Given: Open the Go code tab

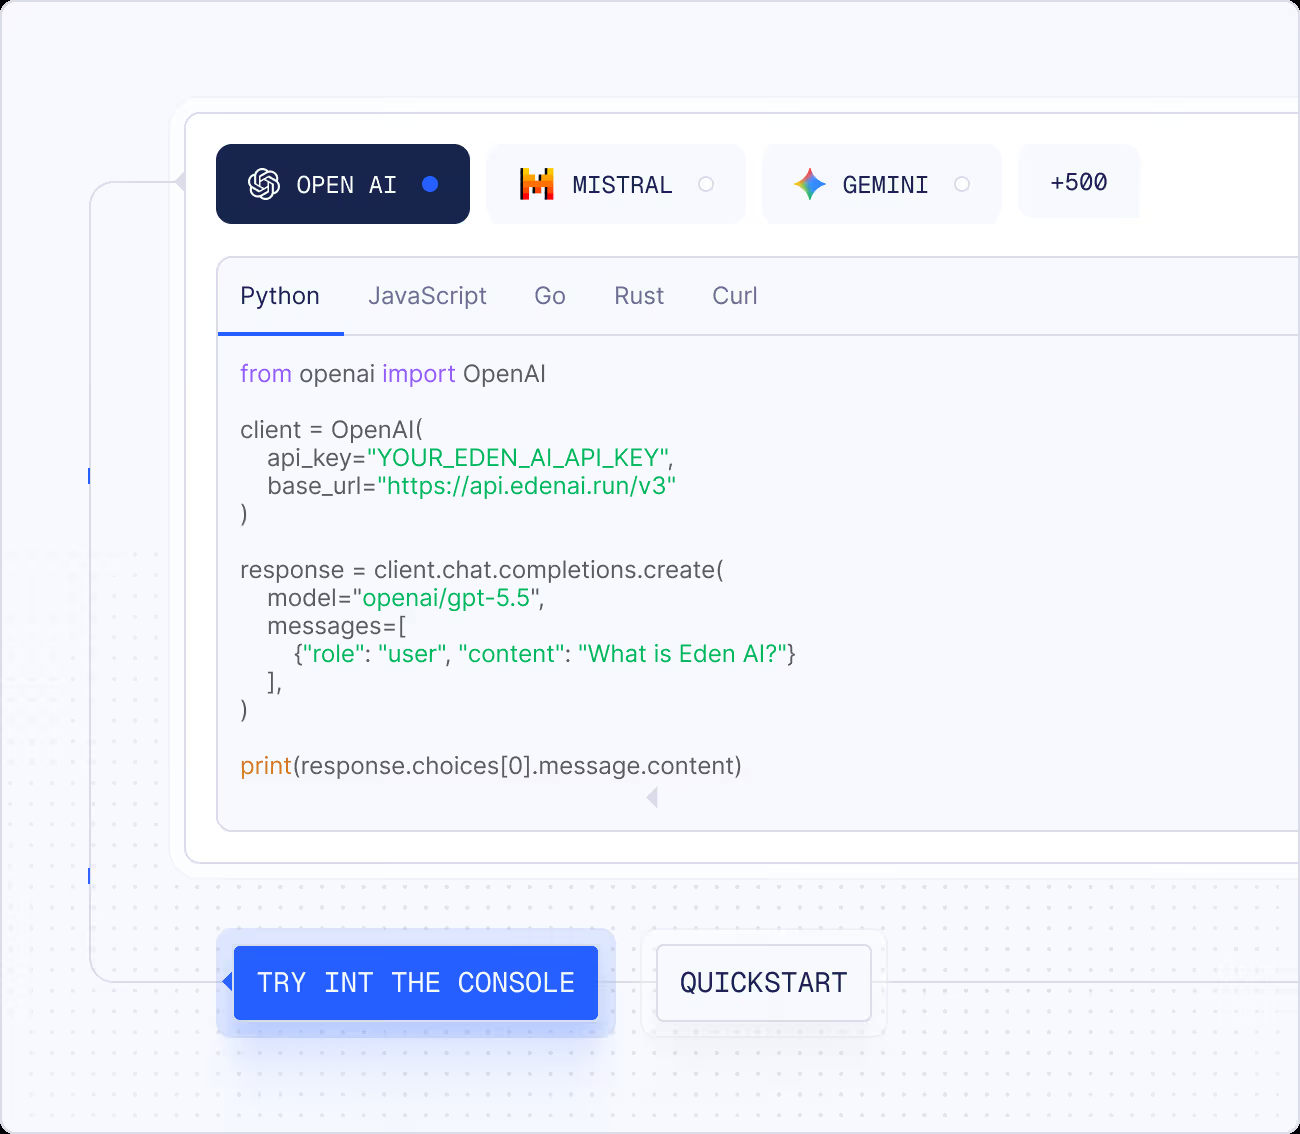Looking at the screenshot, I should tap(550, 296).
